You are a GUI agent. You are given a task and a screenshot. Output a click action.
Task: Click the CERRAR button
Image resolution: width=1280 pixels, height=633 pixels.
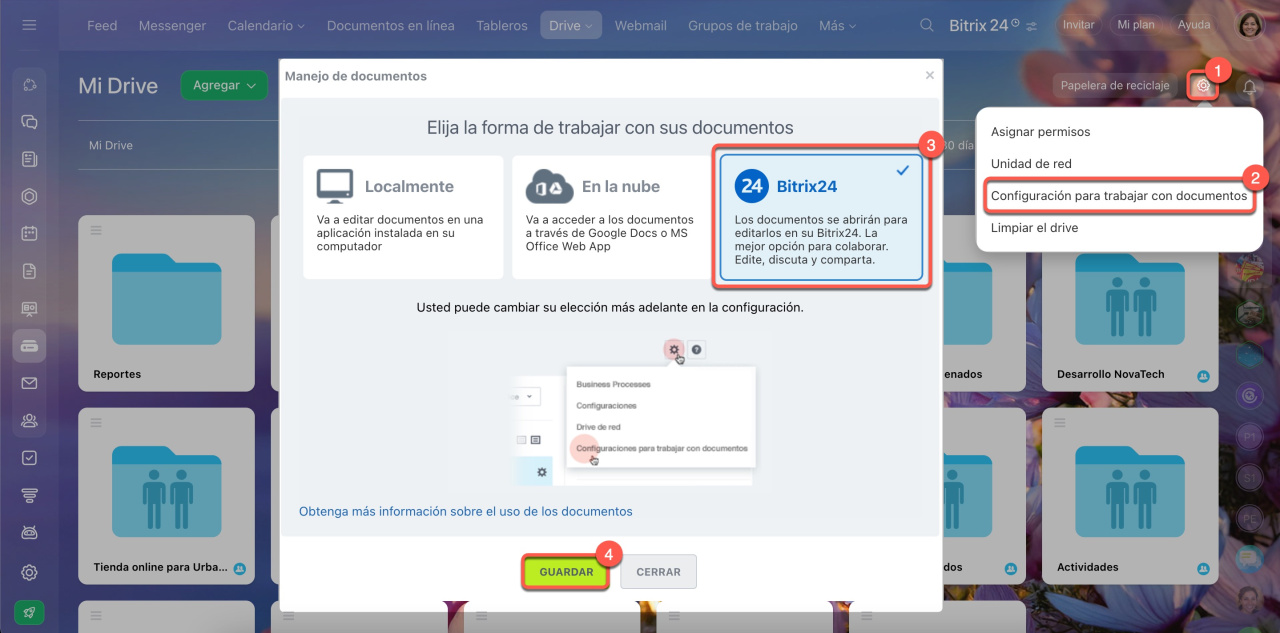(x=658, y=572)
